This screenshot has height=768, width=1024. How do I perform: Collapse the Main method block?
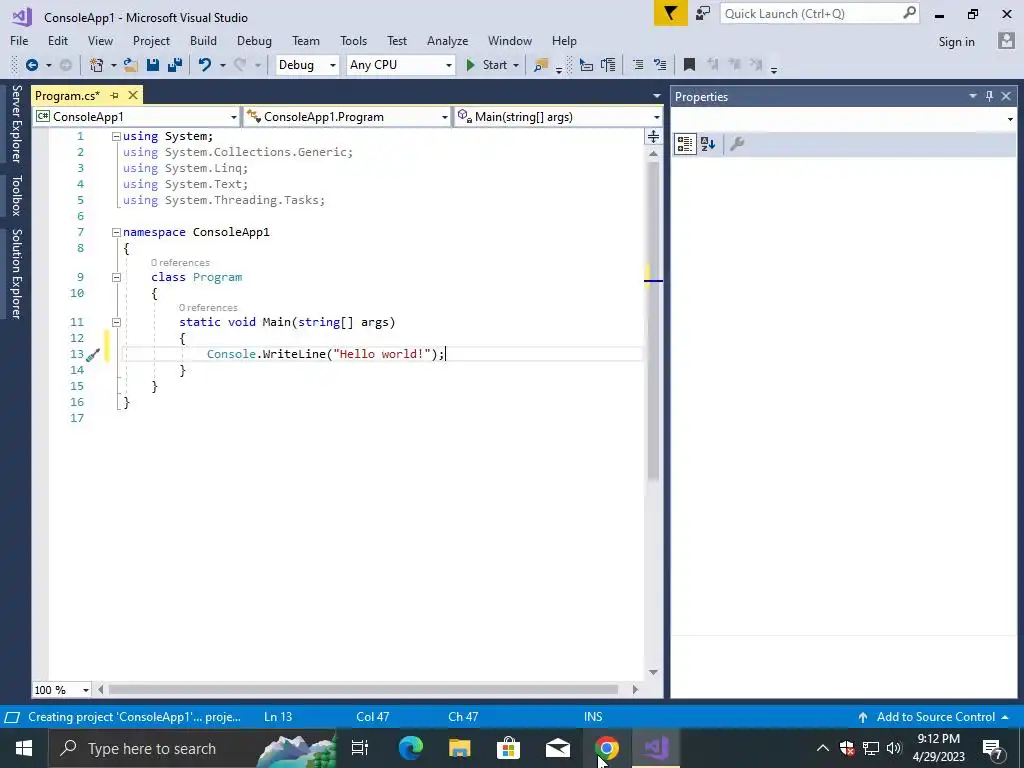click(116, 323)
